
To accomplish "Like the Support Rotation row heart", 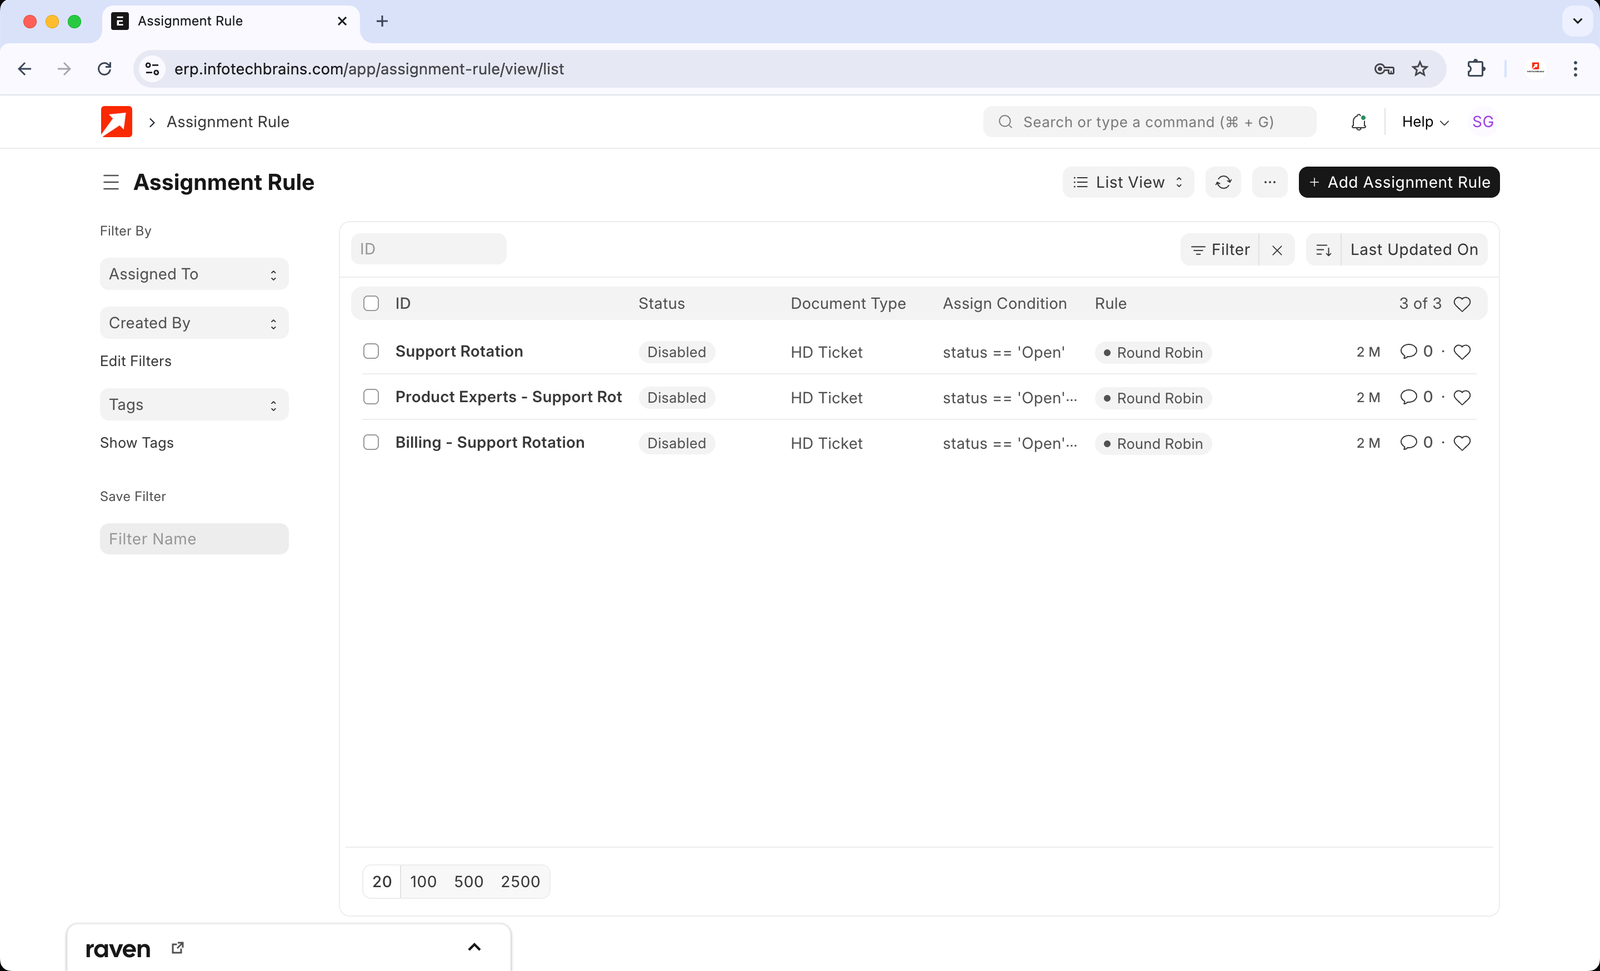I will [1462, 352].
